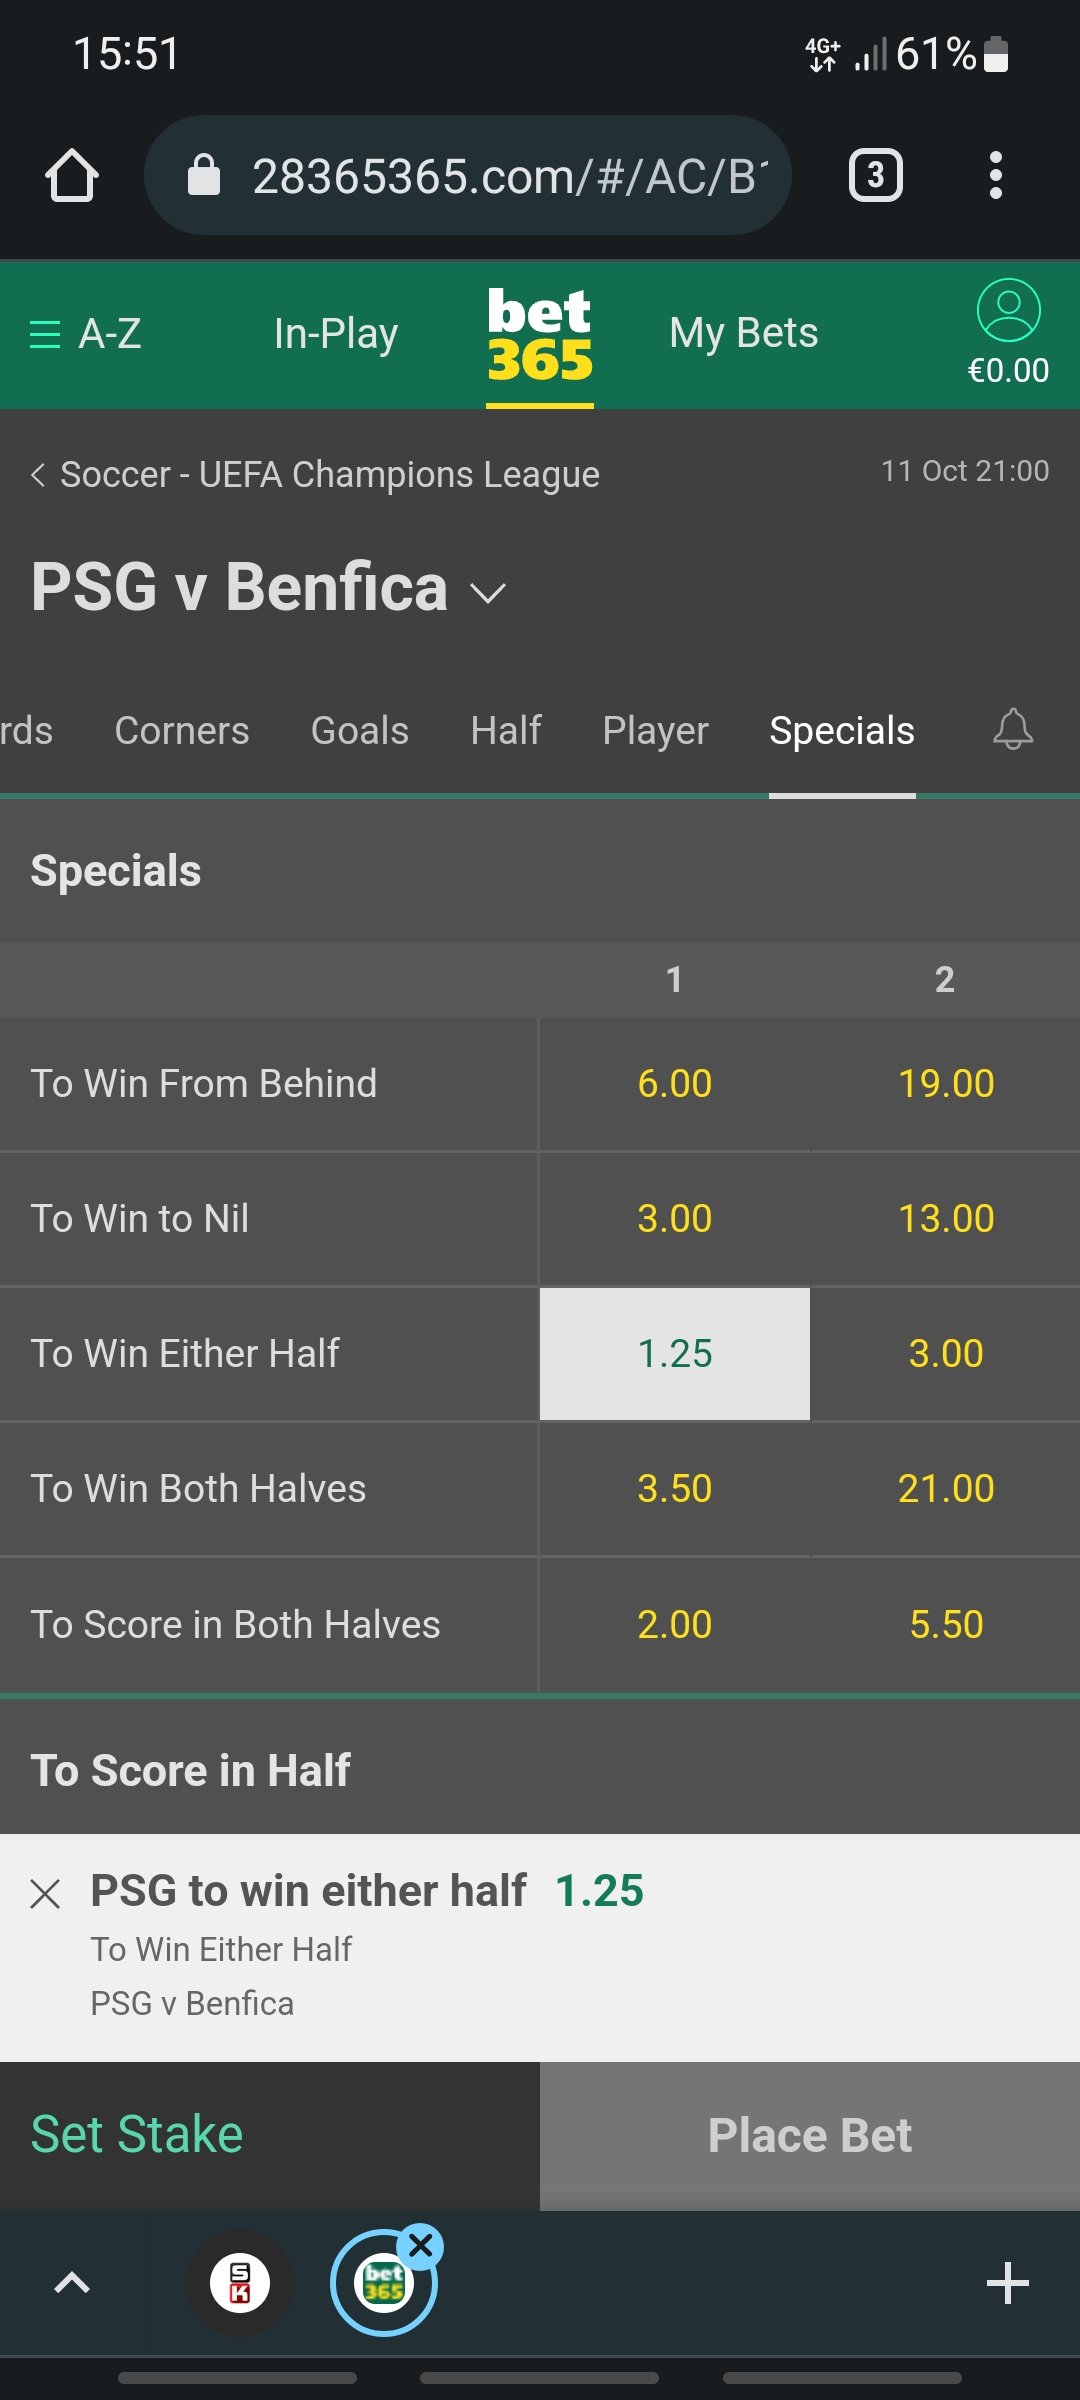Switch to the Corners tab

point(182,730)
